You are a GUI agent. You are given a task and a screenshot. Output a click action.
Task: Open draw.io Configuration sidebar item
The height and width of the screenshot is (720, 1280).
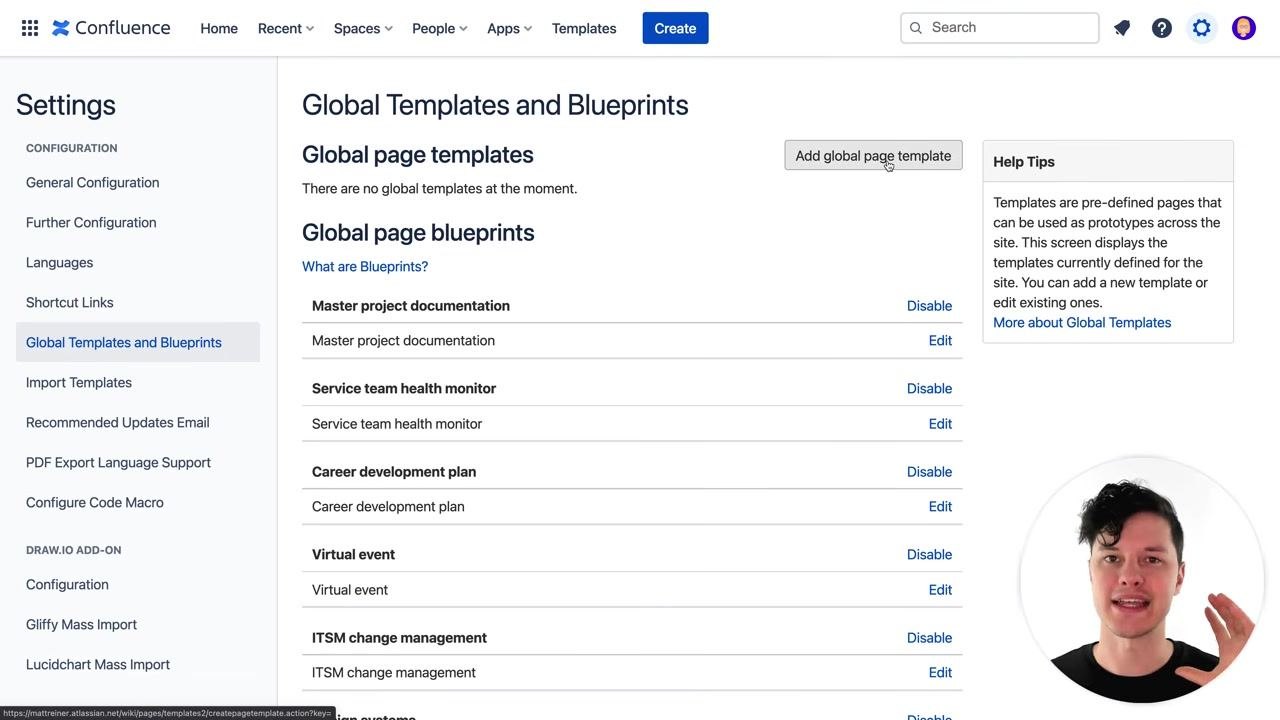[67, 584]
